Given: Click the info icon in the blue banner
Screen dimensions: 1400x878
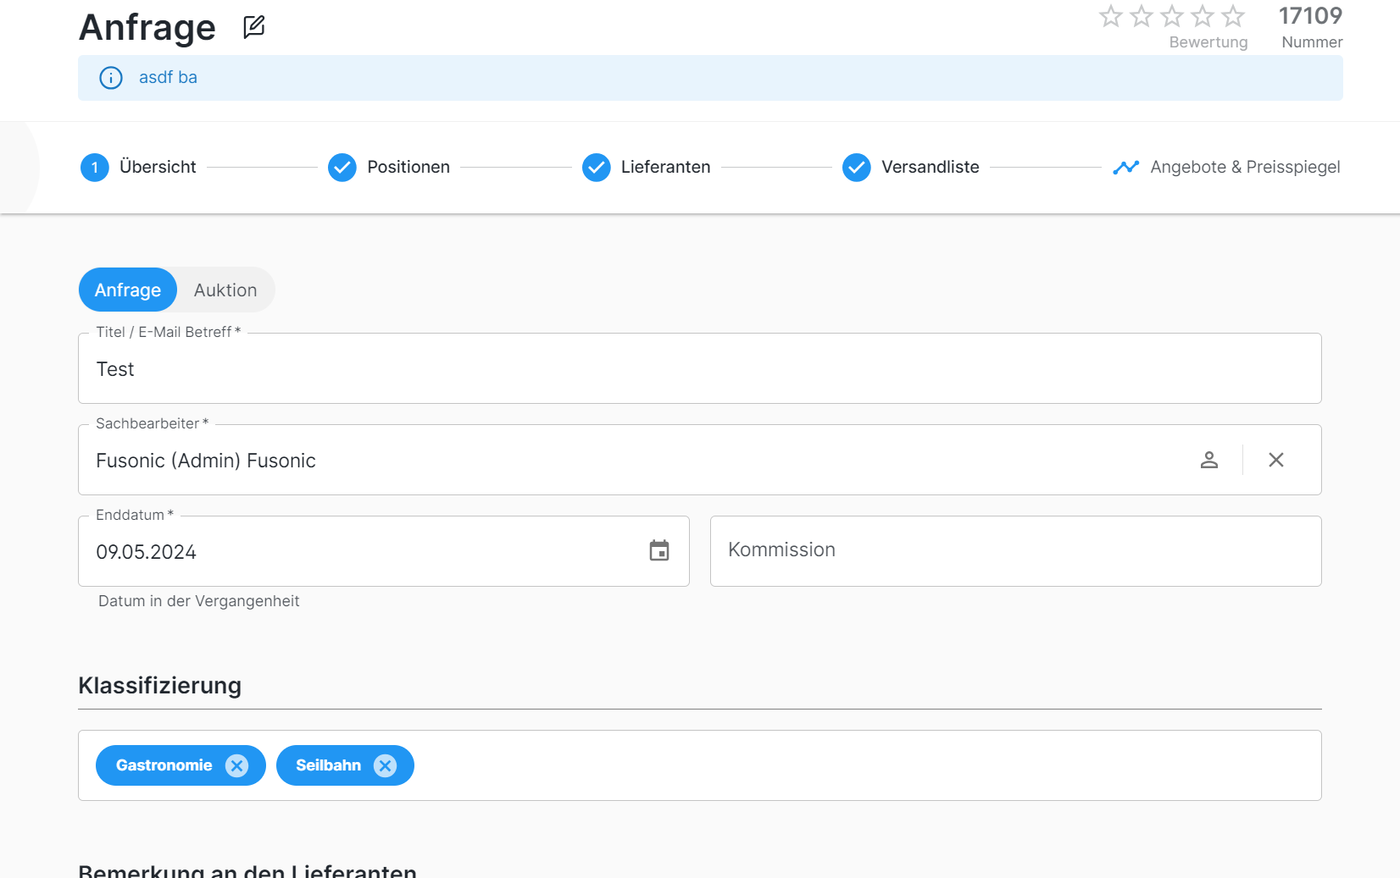Looking at the screenshot, I should coord(111,78).
